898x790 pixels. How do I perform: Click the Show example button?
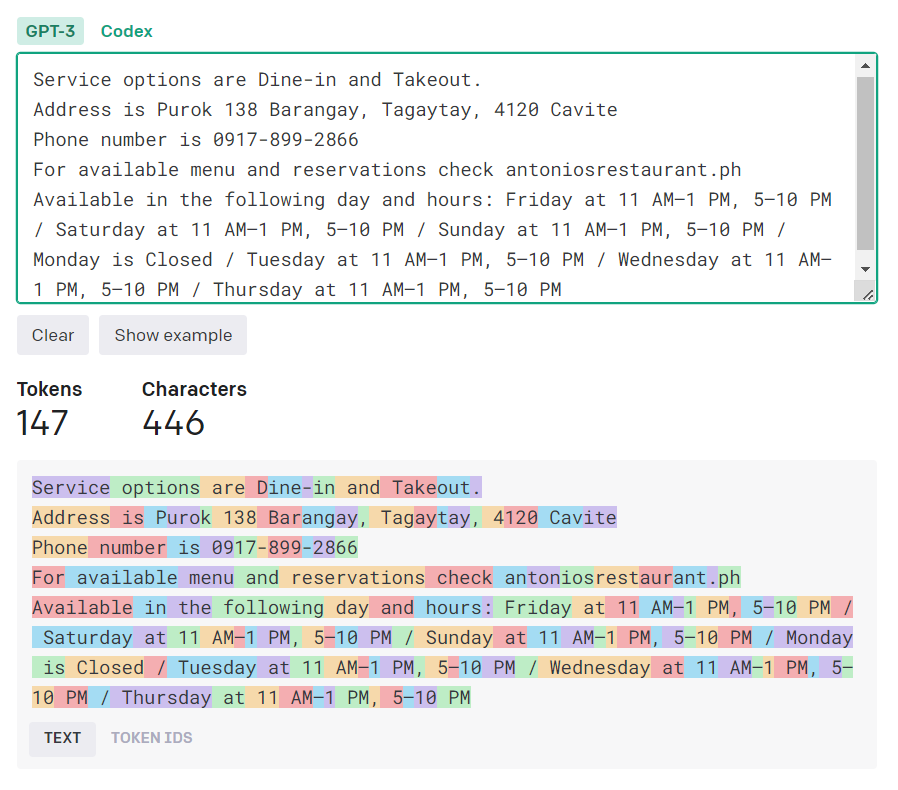[x=173, y=335]
